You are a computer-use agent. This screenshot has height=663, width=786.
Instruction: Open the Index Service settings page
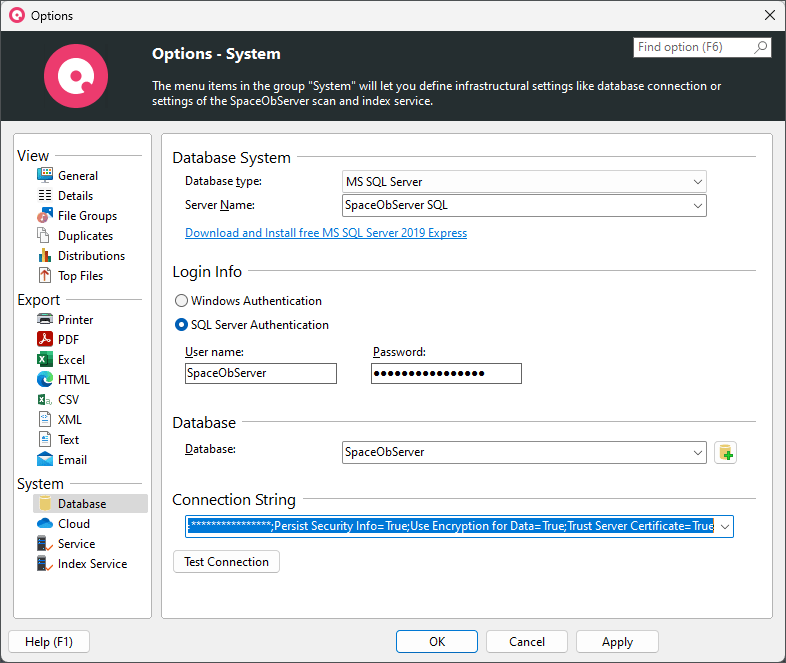pyautogui.click(x=92, y=564)
